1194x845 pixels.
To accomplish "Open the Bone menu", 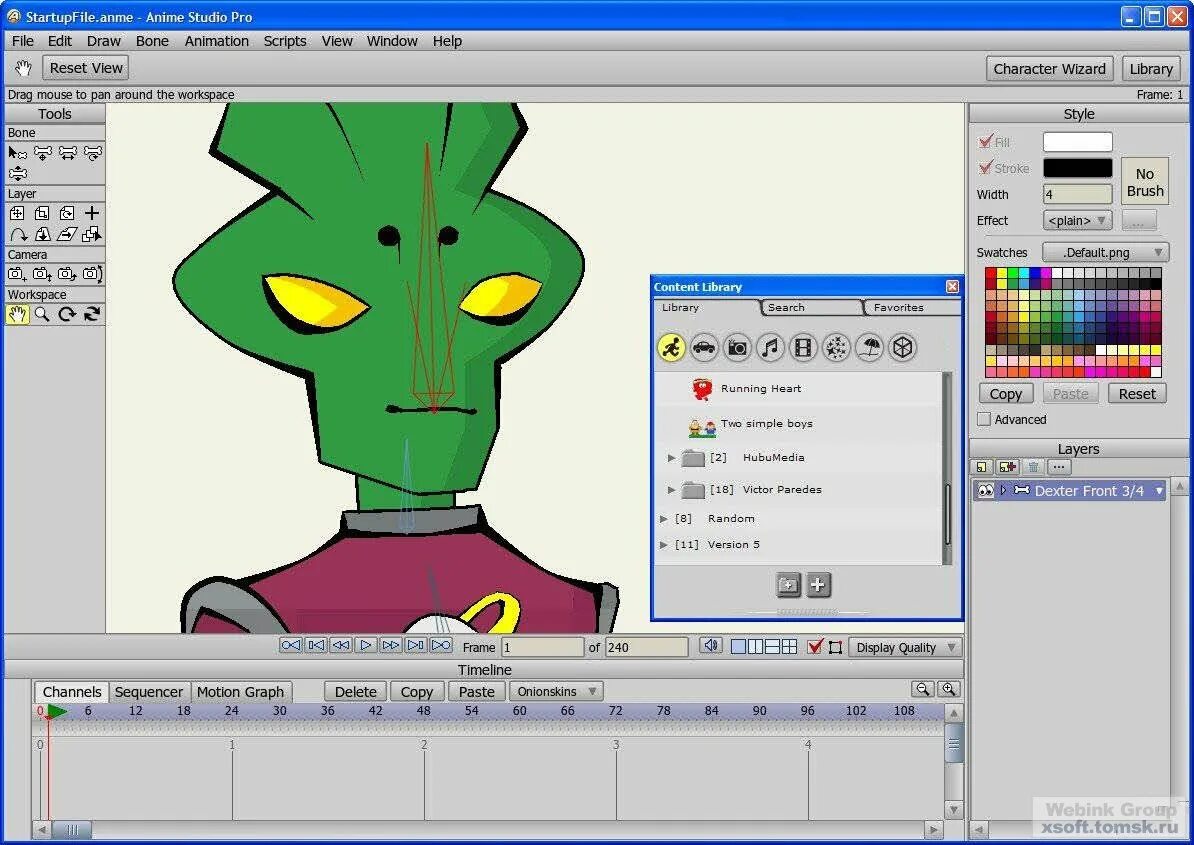I will pos(152,41).
